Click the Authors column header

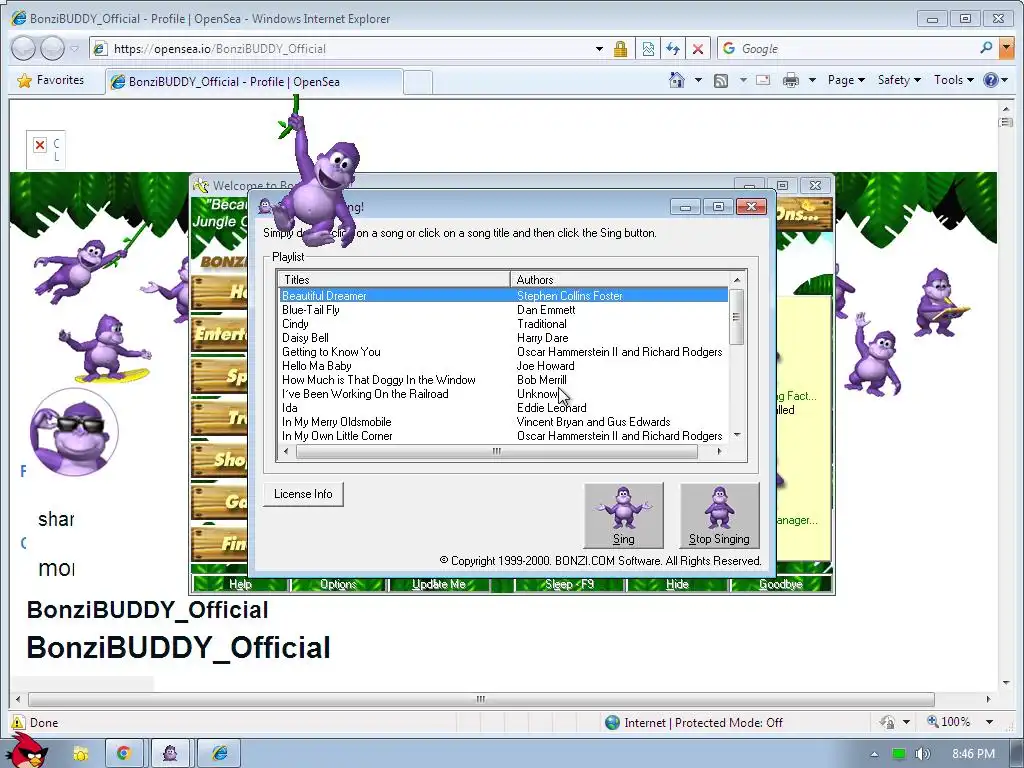pyautogui.click(x=619, y=280)
